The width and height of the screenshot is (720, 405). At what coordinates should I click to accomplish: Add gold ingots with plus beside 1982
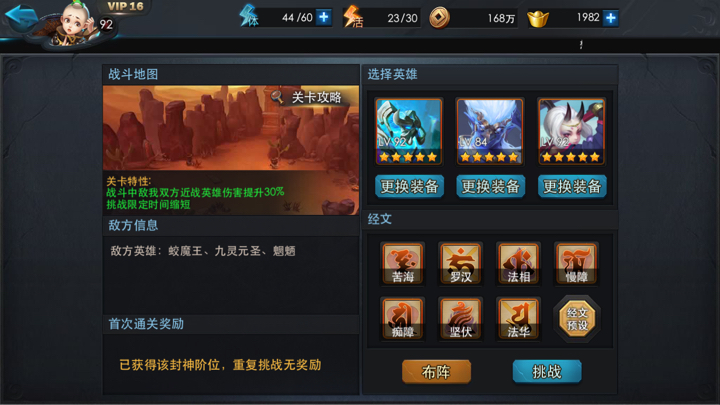pos(611,18)
